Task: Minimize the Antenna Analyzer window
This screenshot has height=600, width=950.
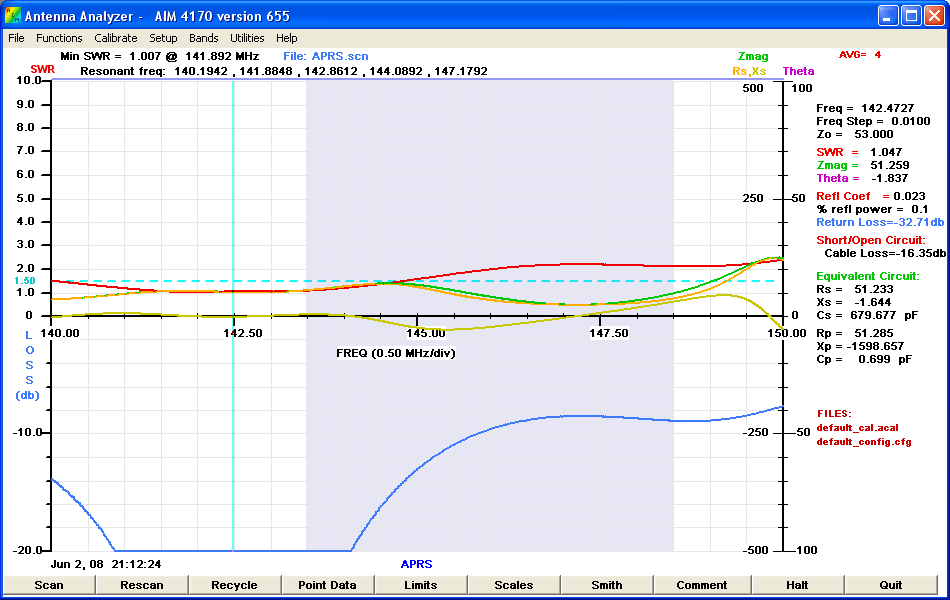Action: 888,16
